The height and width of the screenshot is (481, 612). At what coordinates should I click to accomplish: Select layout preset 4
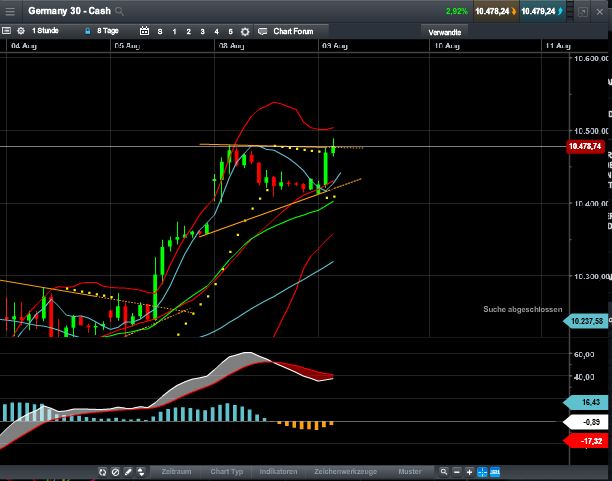(x=217, y=32)
